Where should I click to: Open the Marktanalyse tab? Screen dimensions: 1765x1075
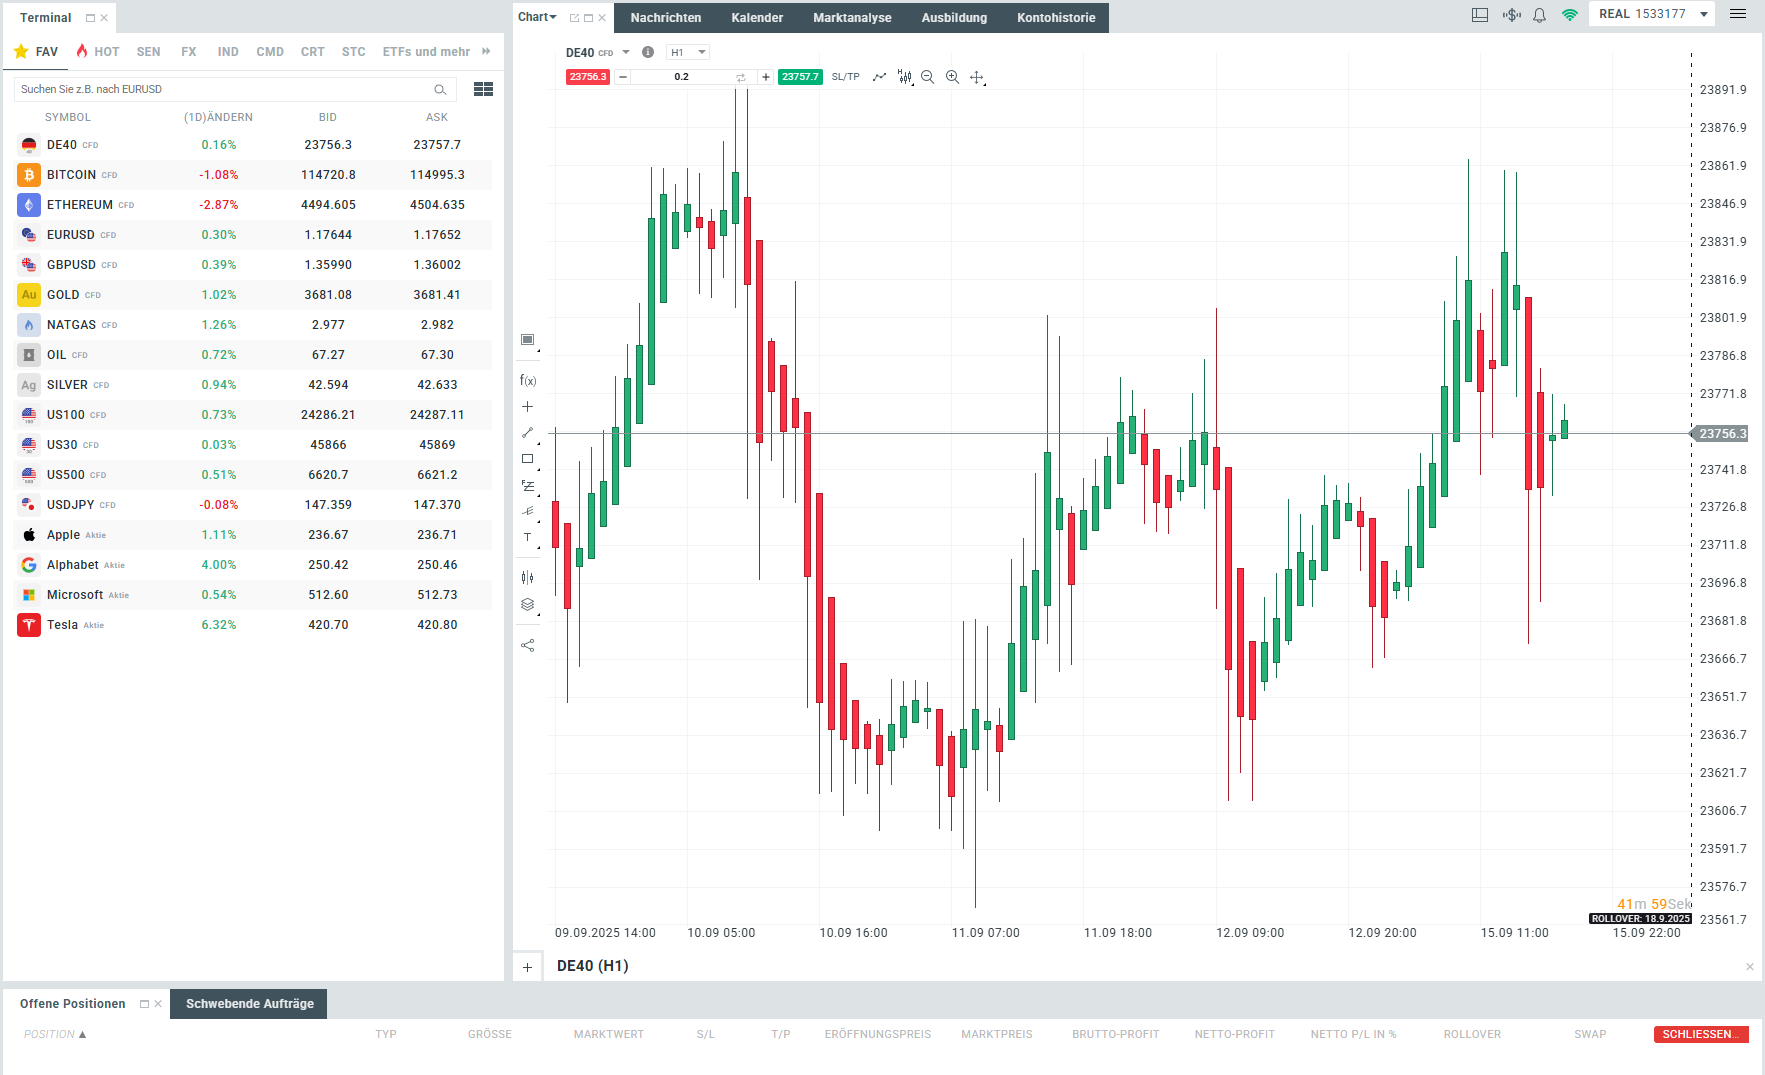852,18
